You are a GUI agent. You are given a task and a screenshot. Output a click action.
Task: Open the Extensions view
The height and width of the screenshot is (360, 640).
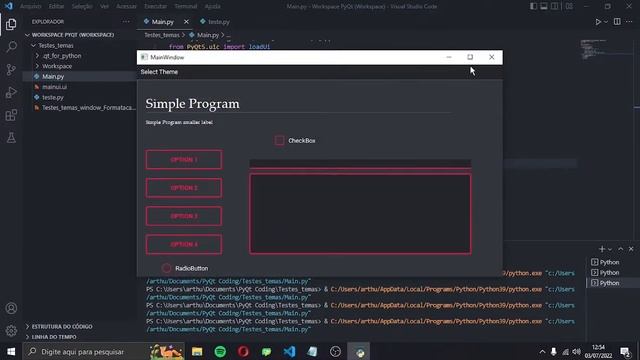tap(11, 115)
